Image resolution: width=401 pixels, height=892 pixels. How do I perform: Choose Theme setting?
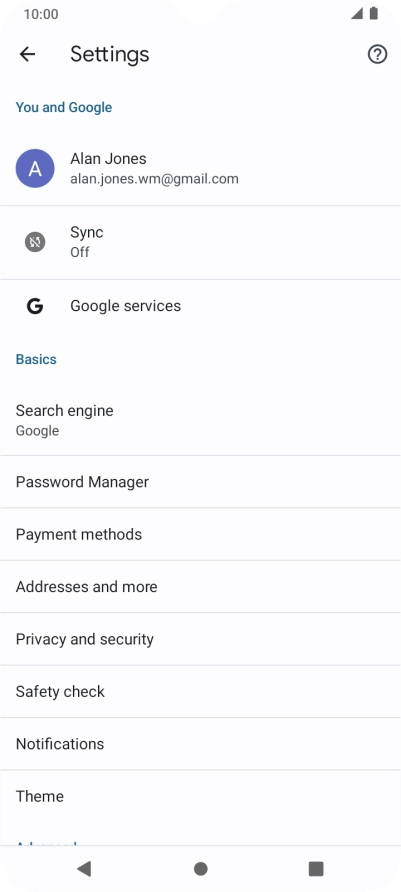pyautogui.click(x=200, y=796)
